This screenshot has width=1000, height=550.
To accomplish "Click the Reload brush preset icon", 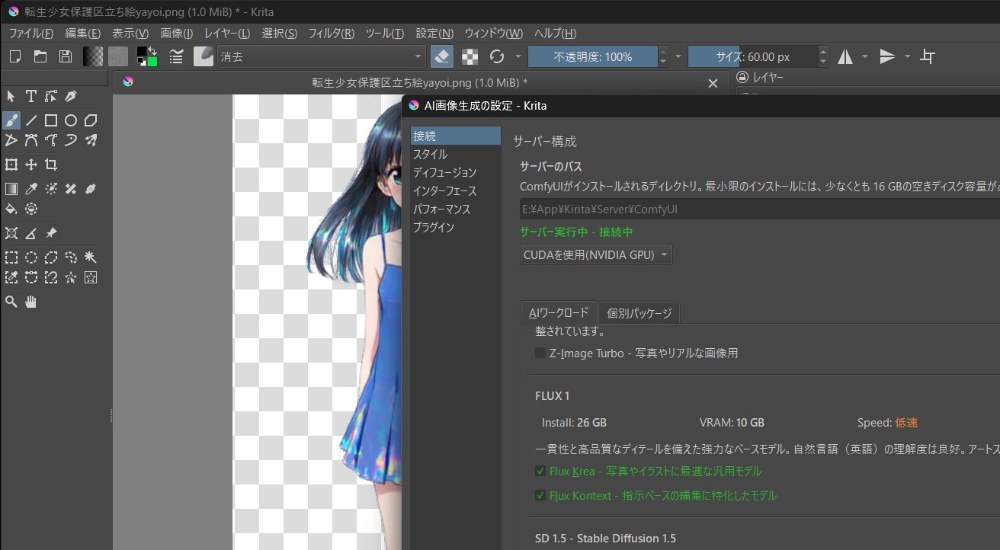I will point(497,57).
